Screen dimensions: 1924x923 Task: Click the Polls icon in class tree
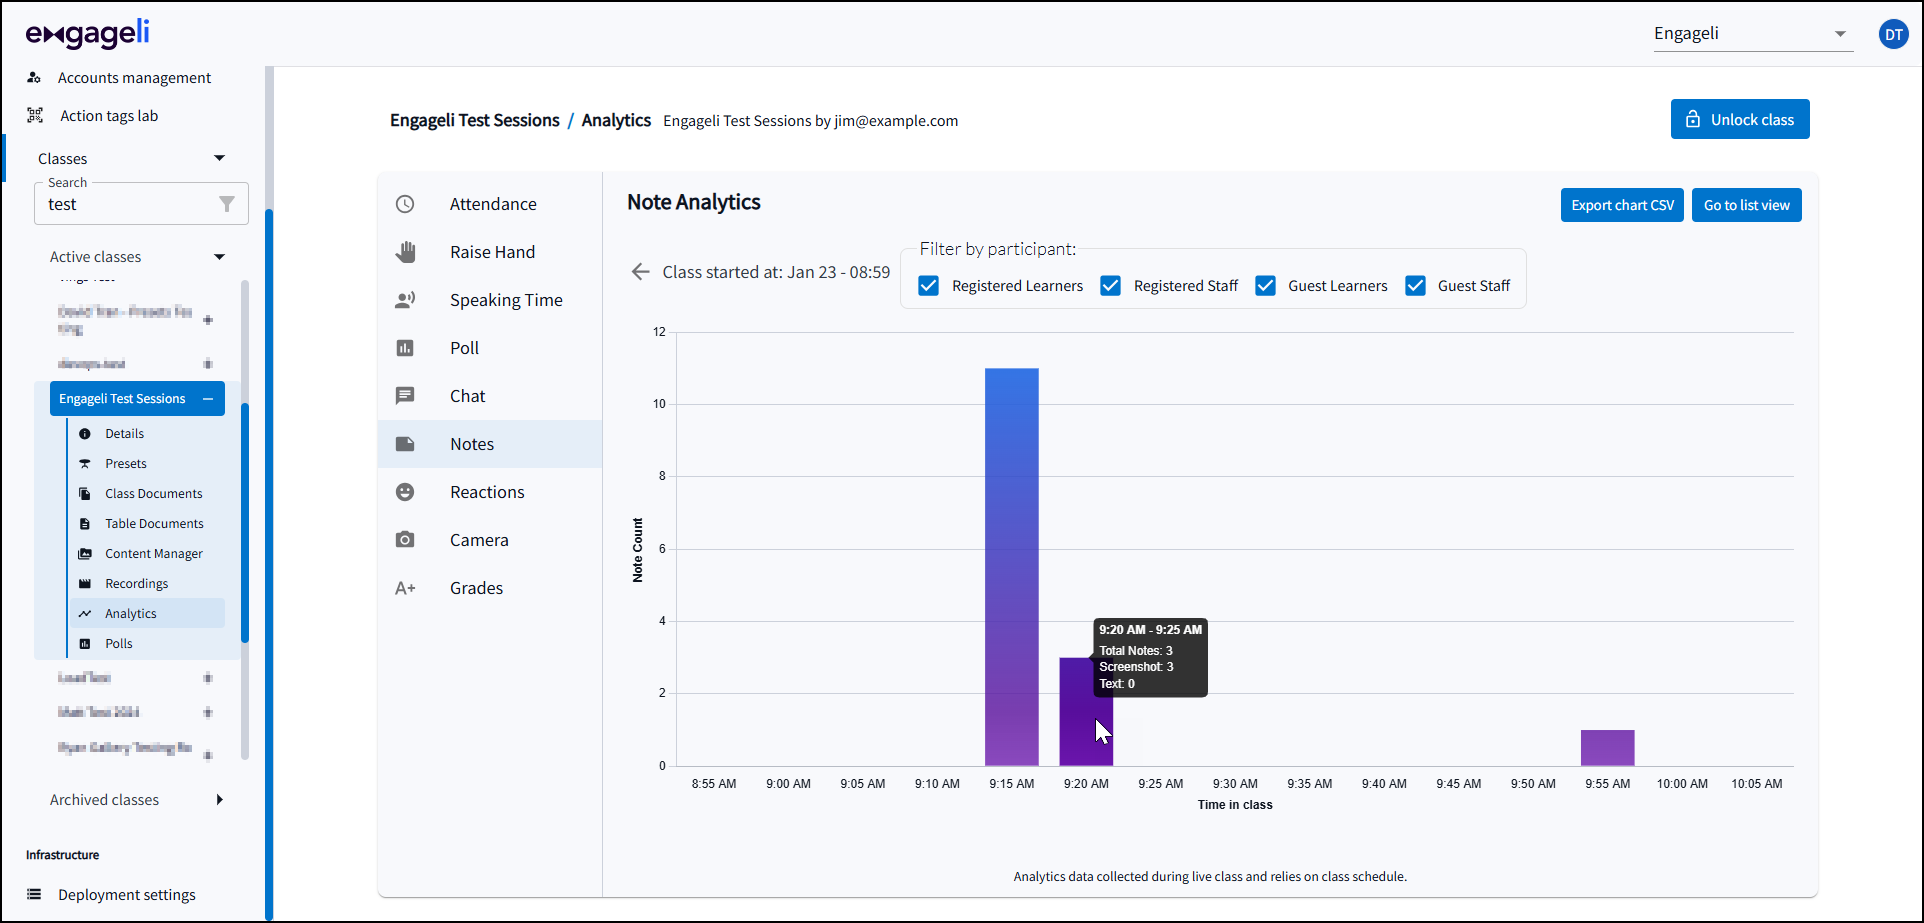coord(85,644)
